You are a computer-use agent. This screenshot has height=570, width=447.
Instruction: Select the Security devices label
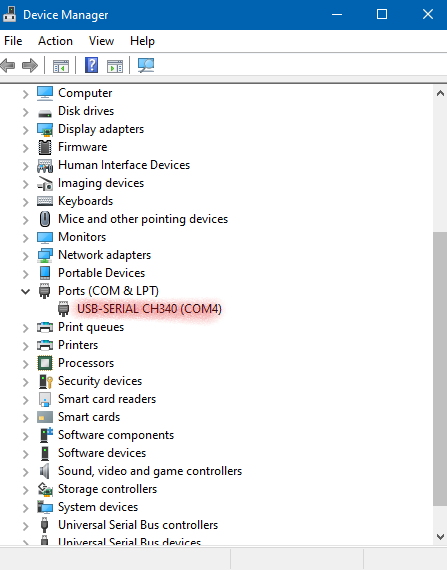tap(100, 381)
